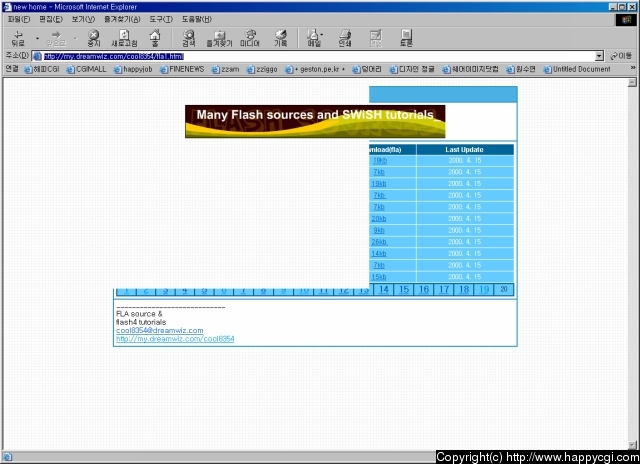The width and height of the screenshot is (640, 464).
Task: Open the happyjob links bar shortcut
Action: coord(133,69)
